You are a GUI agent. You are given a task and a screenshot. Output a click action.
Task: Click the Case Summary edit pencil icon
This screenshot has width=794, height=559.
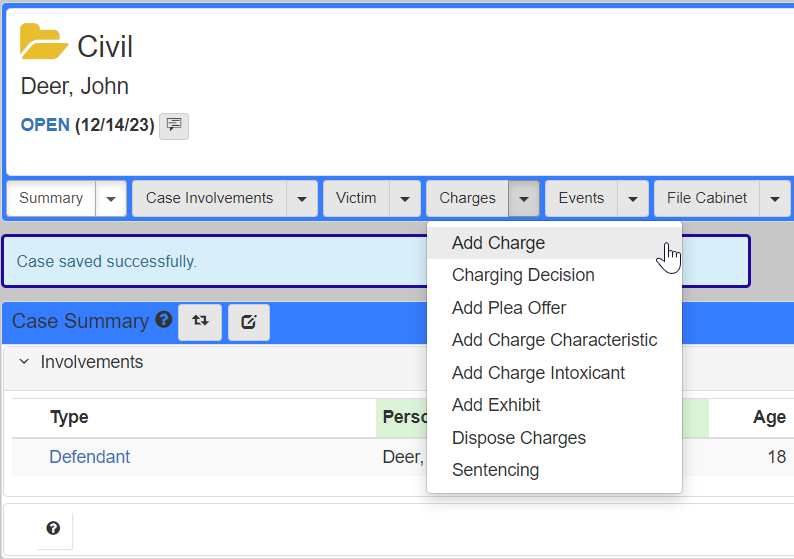(x=249, y=322)
